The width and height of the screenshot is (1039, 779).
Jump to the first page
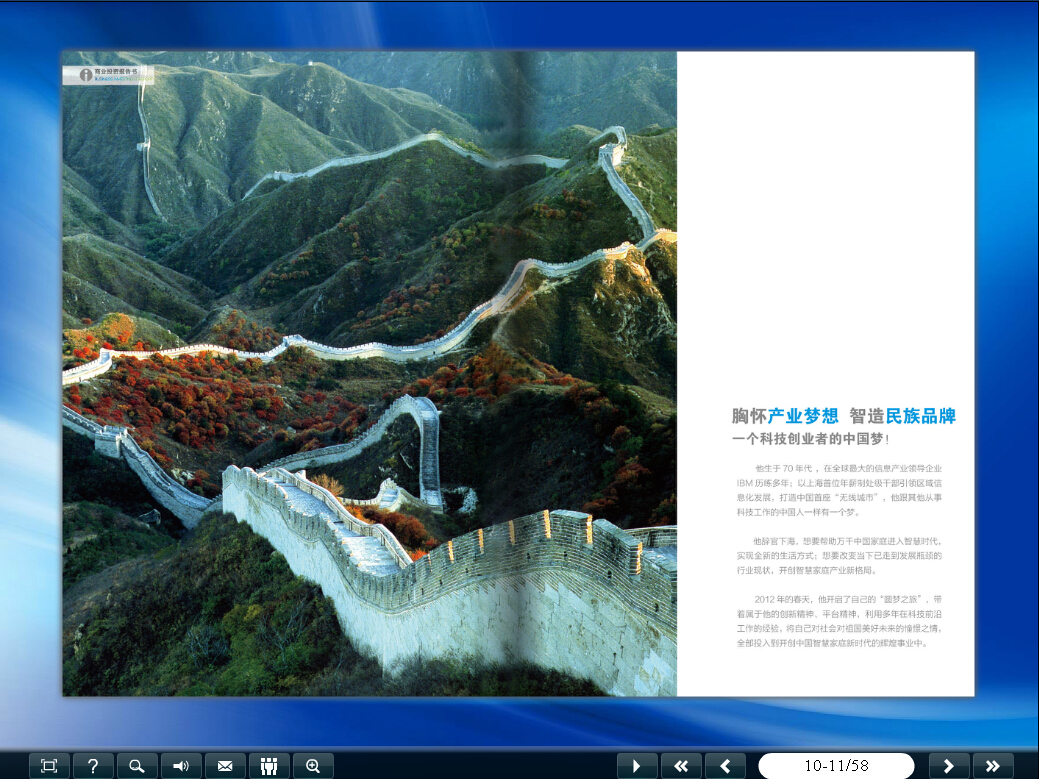pos(681,766)
